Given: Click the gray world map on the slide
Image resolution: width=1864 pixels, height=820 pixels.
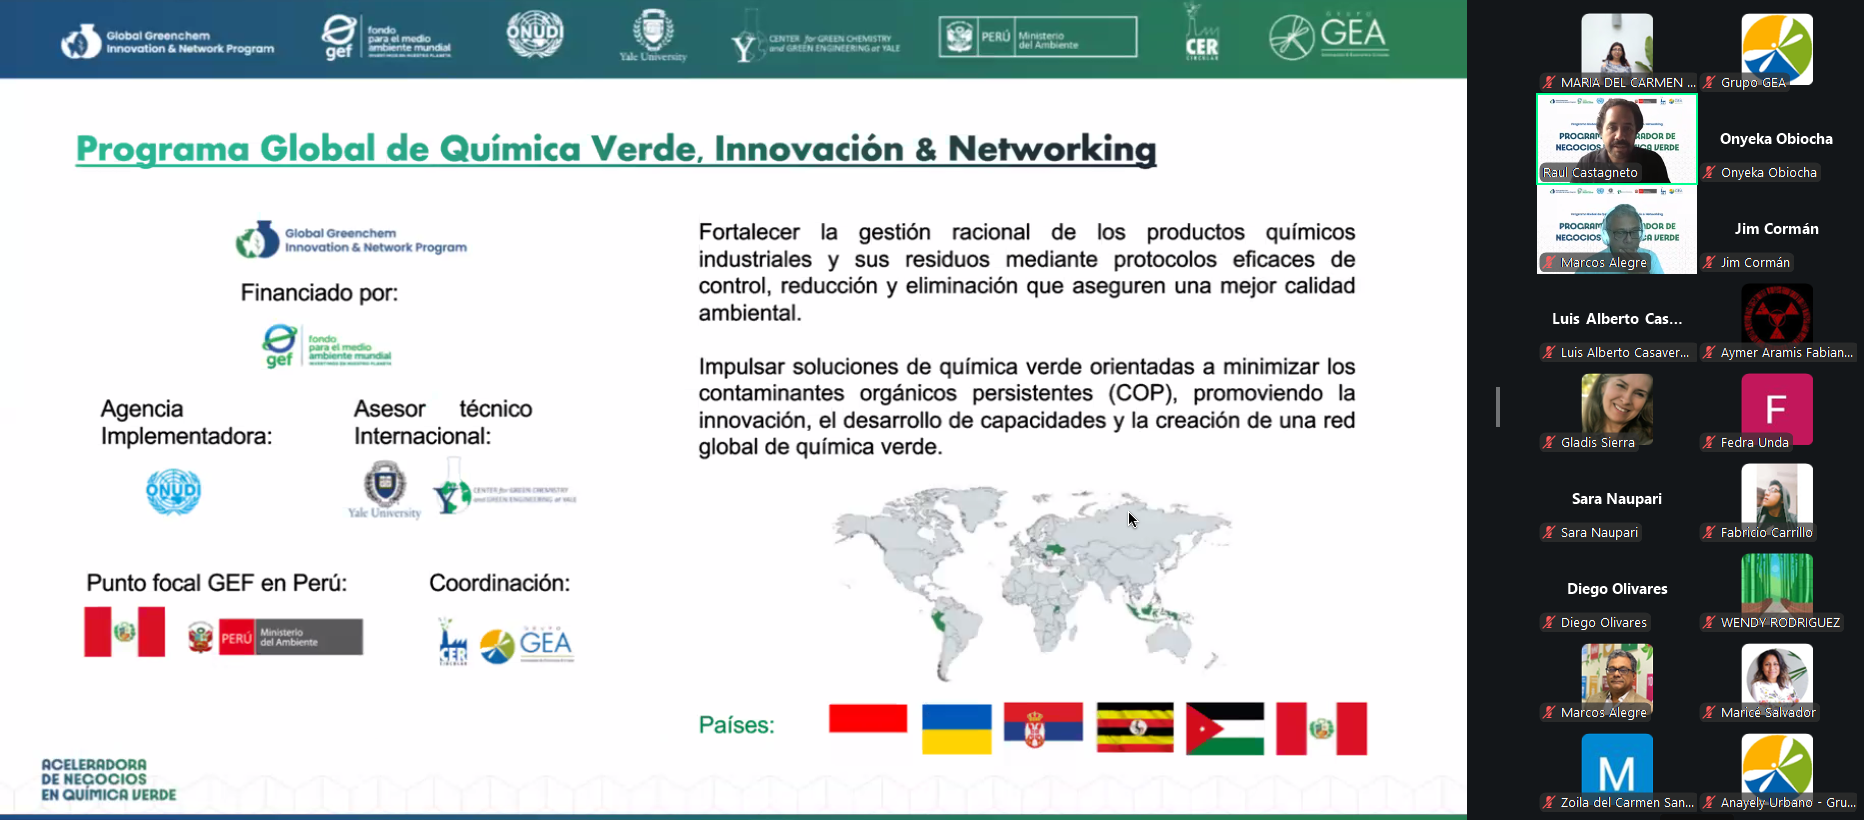Looking at the screenshot, I should coord(1030,582).
